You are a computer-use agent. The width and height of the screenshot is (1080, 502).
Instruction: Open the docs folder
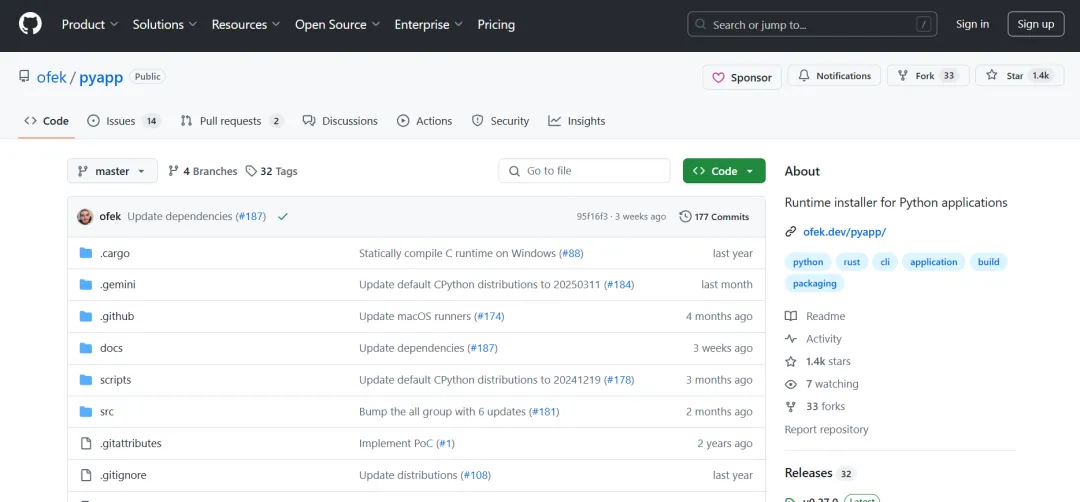point(111,348)
